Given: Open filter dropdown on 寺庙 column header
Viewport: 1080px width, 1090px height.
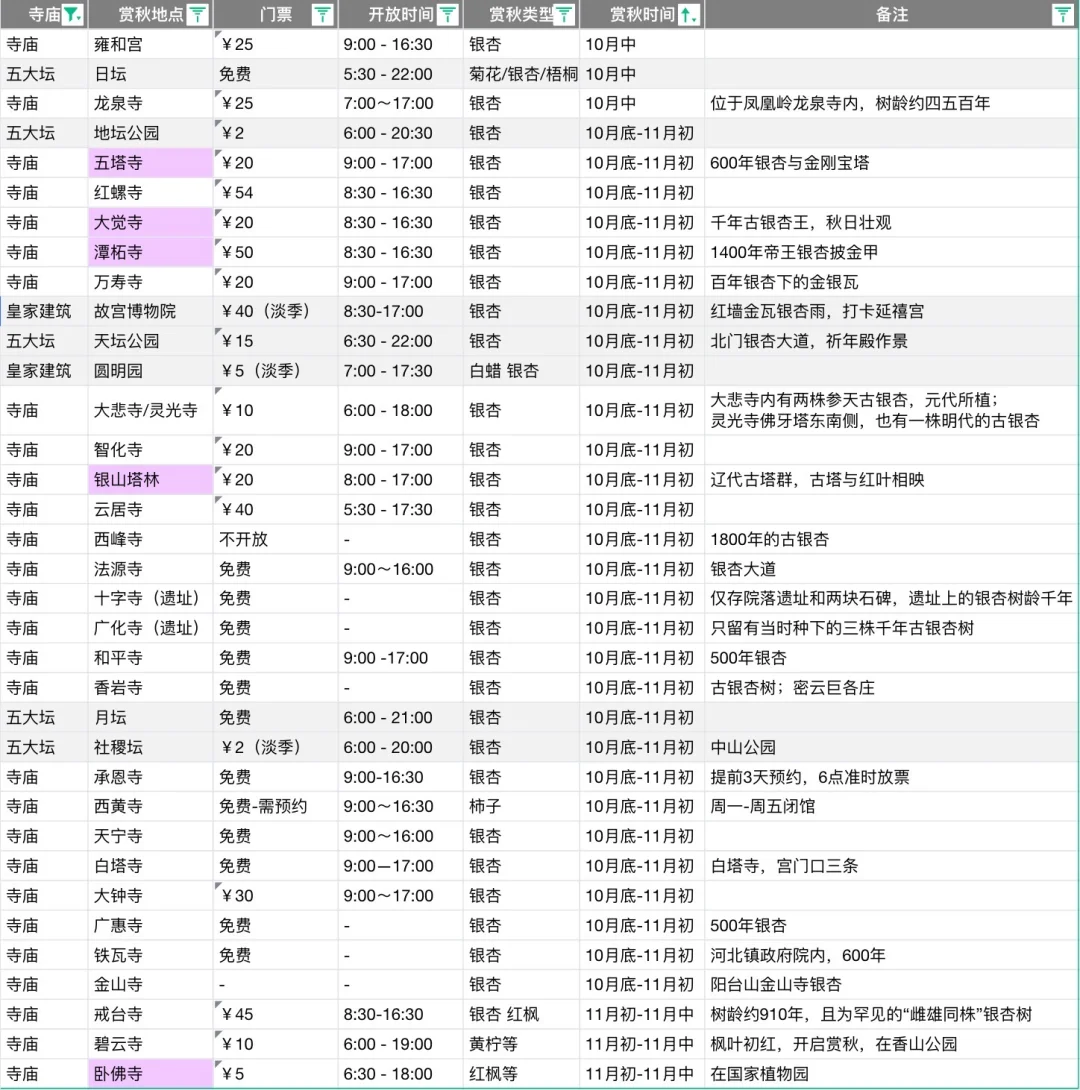Looking at the screenshot, I should (x=72, y=15).
